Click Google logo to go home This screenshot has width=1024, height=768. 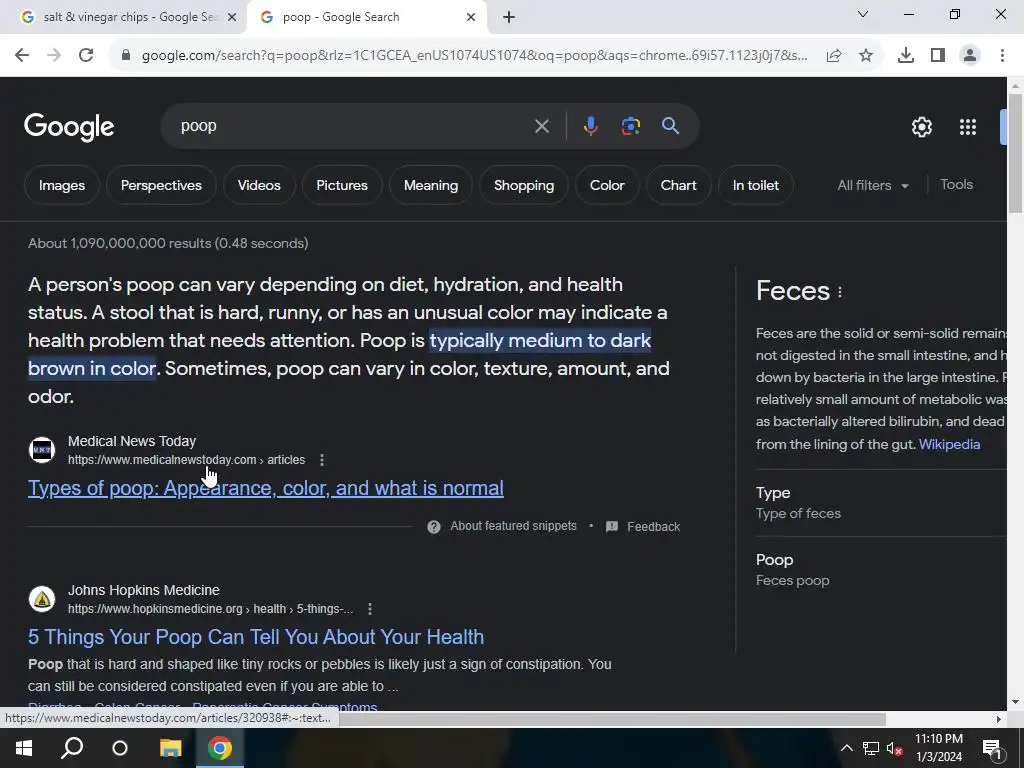pyautogui.click(x=69, y=127)
